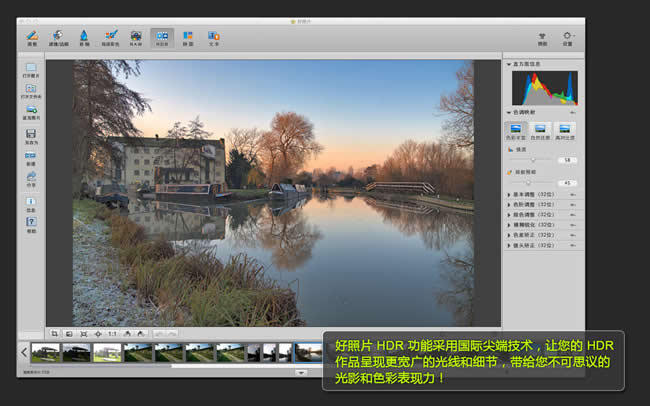Click the recent pictures icon in sidebar
The width and height of the screenshot is (650, 406).
pos(31,112)
